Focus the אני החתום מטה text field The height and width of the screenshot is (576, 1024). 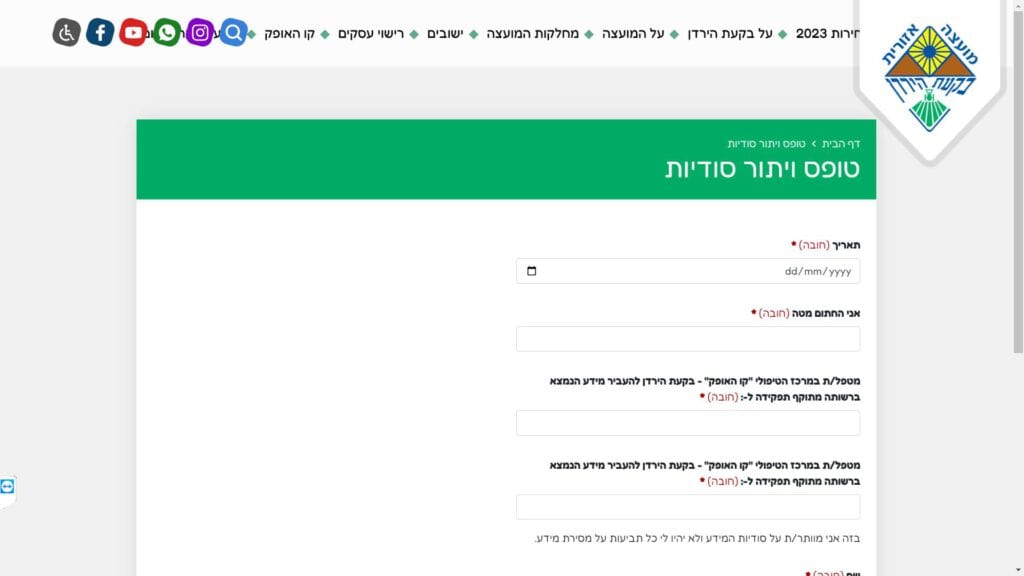[688, 339]
